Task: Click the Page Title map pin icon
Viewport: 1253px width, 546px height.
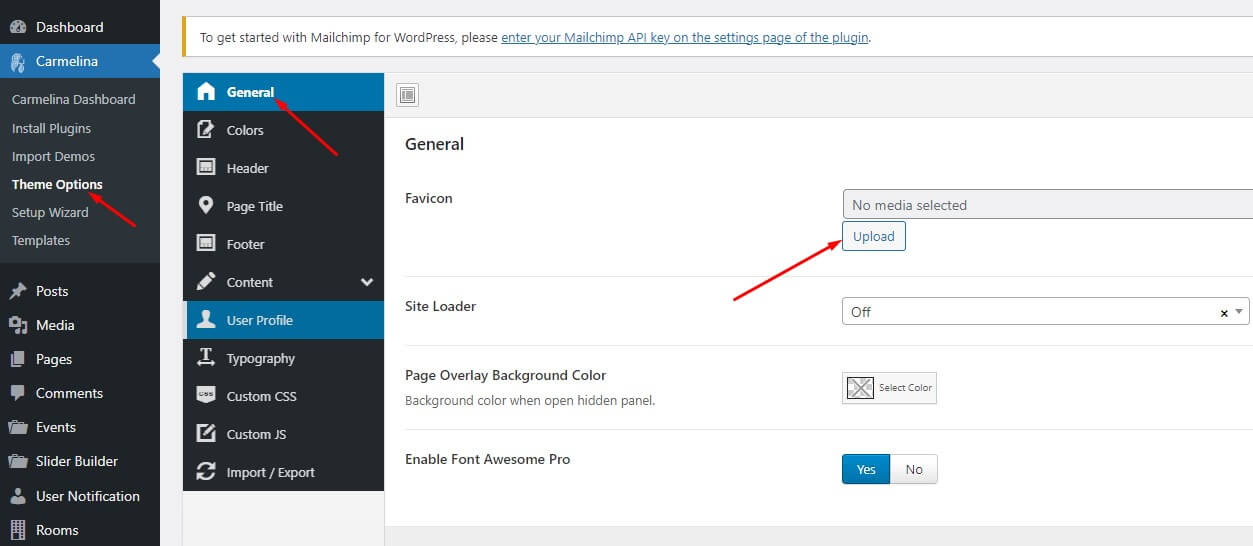Action: coord(206,206)
